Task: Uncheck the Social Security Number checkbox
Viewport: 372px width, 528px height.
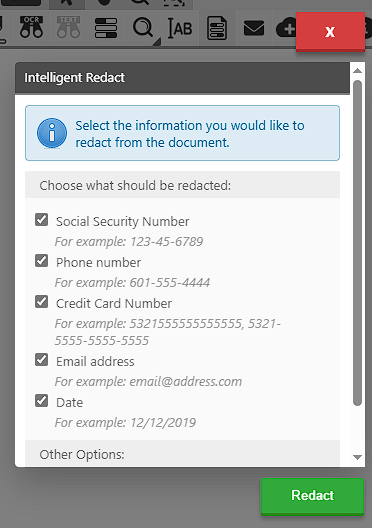Action: click(41, 220)
